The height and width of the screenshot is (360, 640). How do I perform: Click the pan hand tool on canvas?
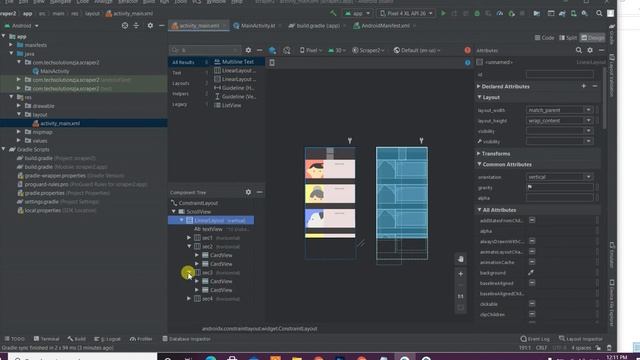point(460,259)
